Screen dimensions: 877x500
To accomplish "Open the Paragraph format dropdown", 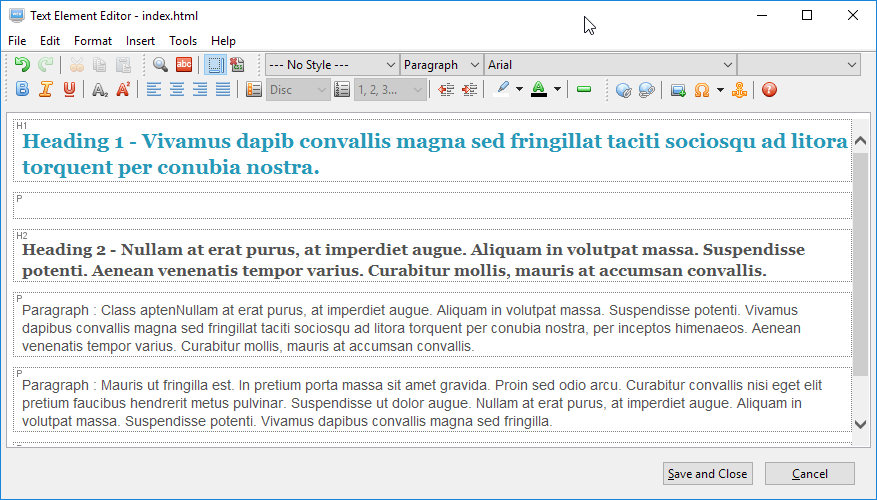I will [441, 65].
